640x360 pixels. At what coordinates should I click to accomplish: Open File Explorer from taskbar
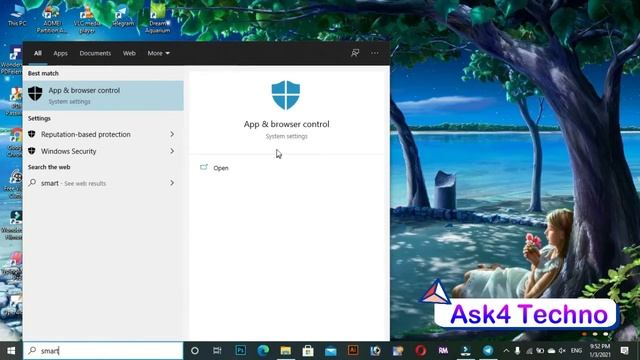click(x=285, y=350)
